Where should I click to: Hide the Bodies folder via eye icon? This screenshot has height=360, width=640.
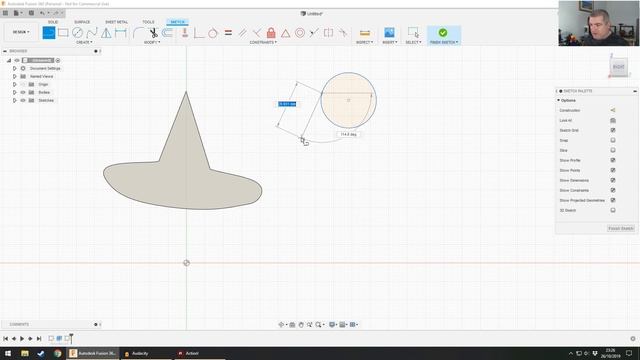(x=23, y=92)
